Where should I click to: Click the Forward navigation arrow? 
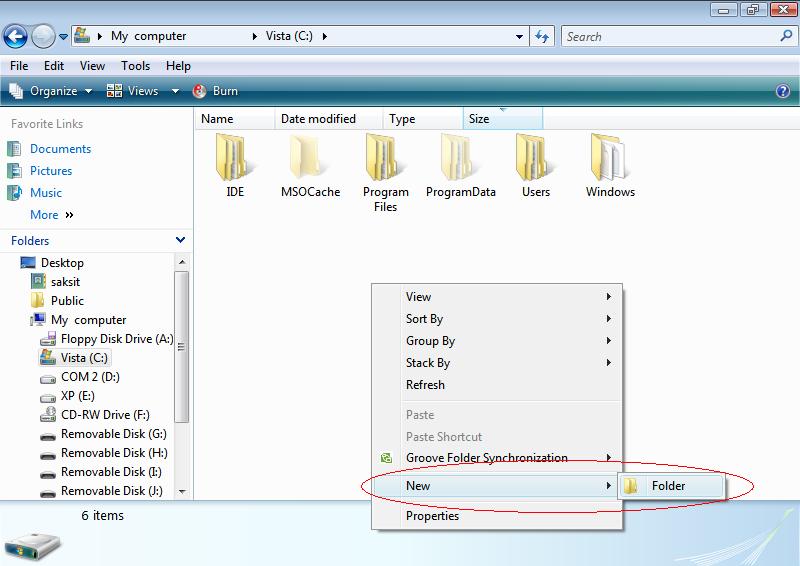point(43,37)
